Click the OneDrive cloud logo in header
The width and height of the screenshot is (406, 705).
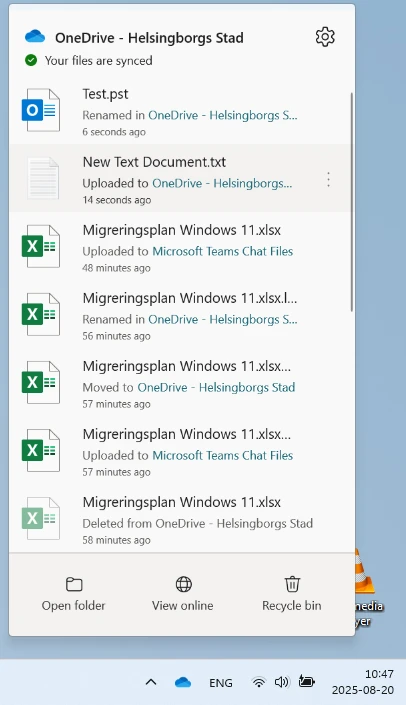[x=35, y=36]
